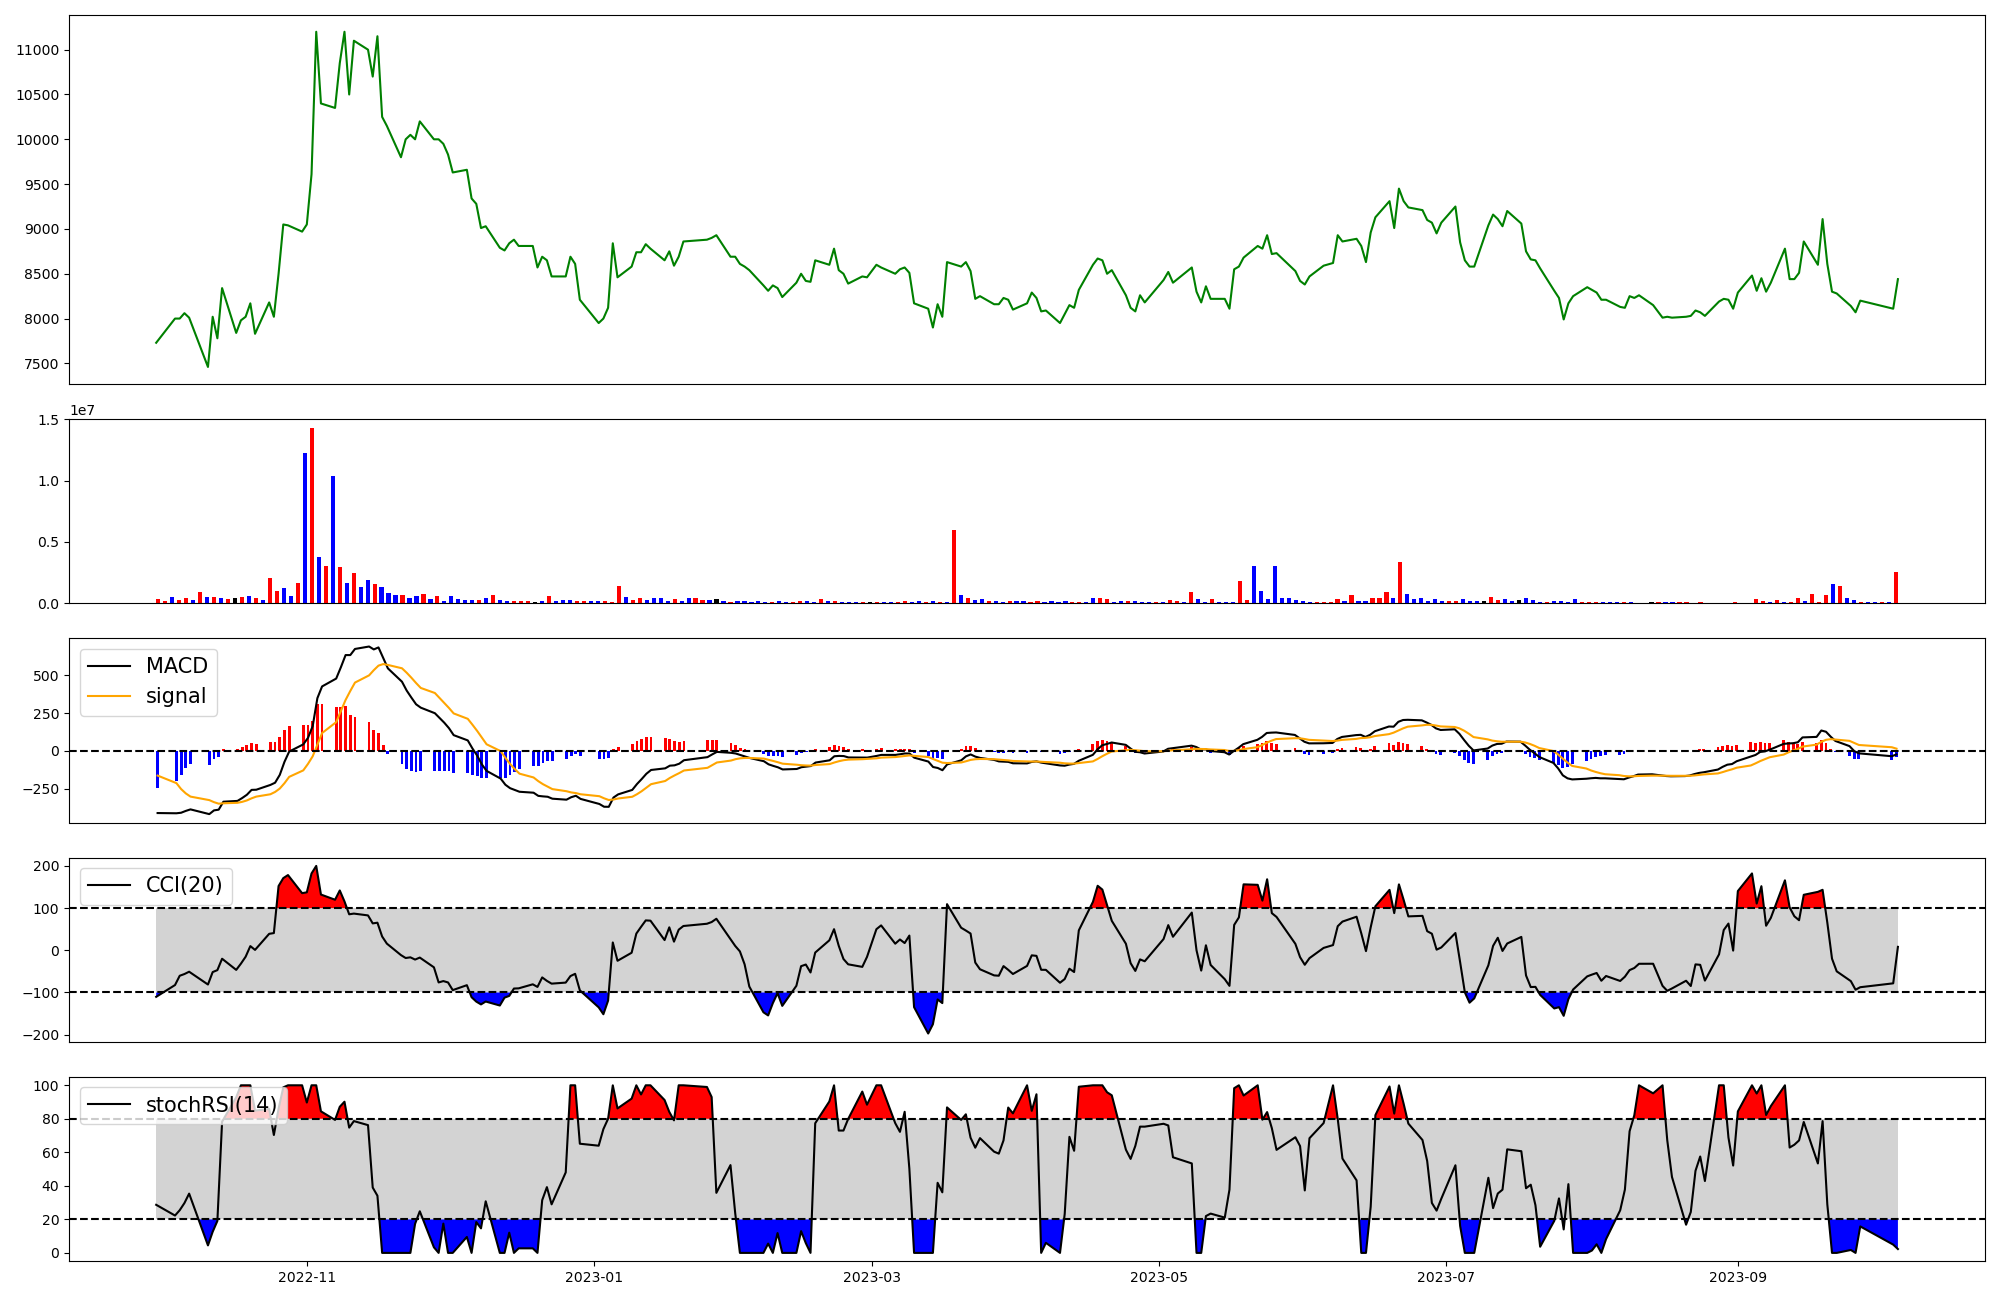
Task: Click the tallest red volume bar
Action: [312, 516]
